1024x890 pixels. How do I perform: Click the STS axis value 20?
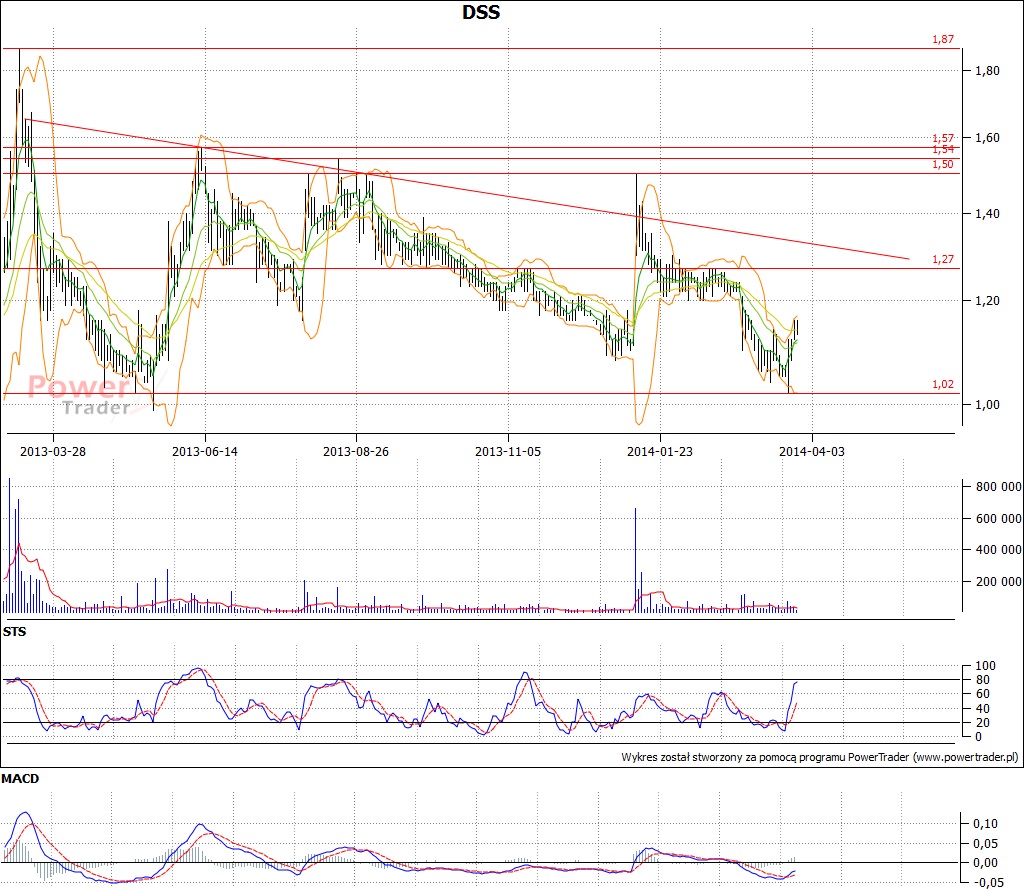pos(982,723)
